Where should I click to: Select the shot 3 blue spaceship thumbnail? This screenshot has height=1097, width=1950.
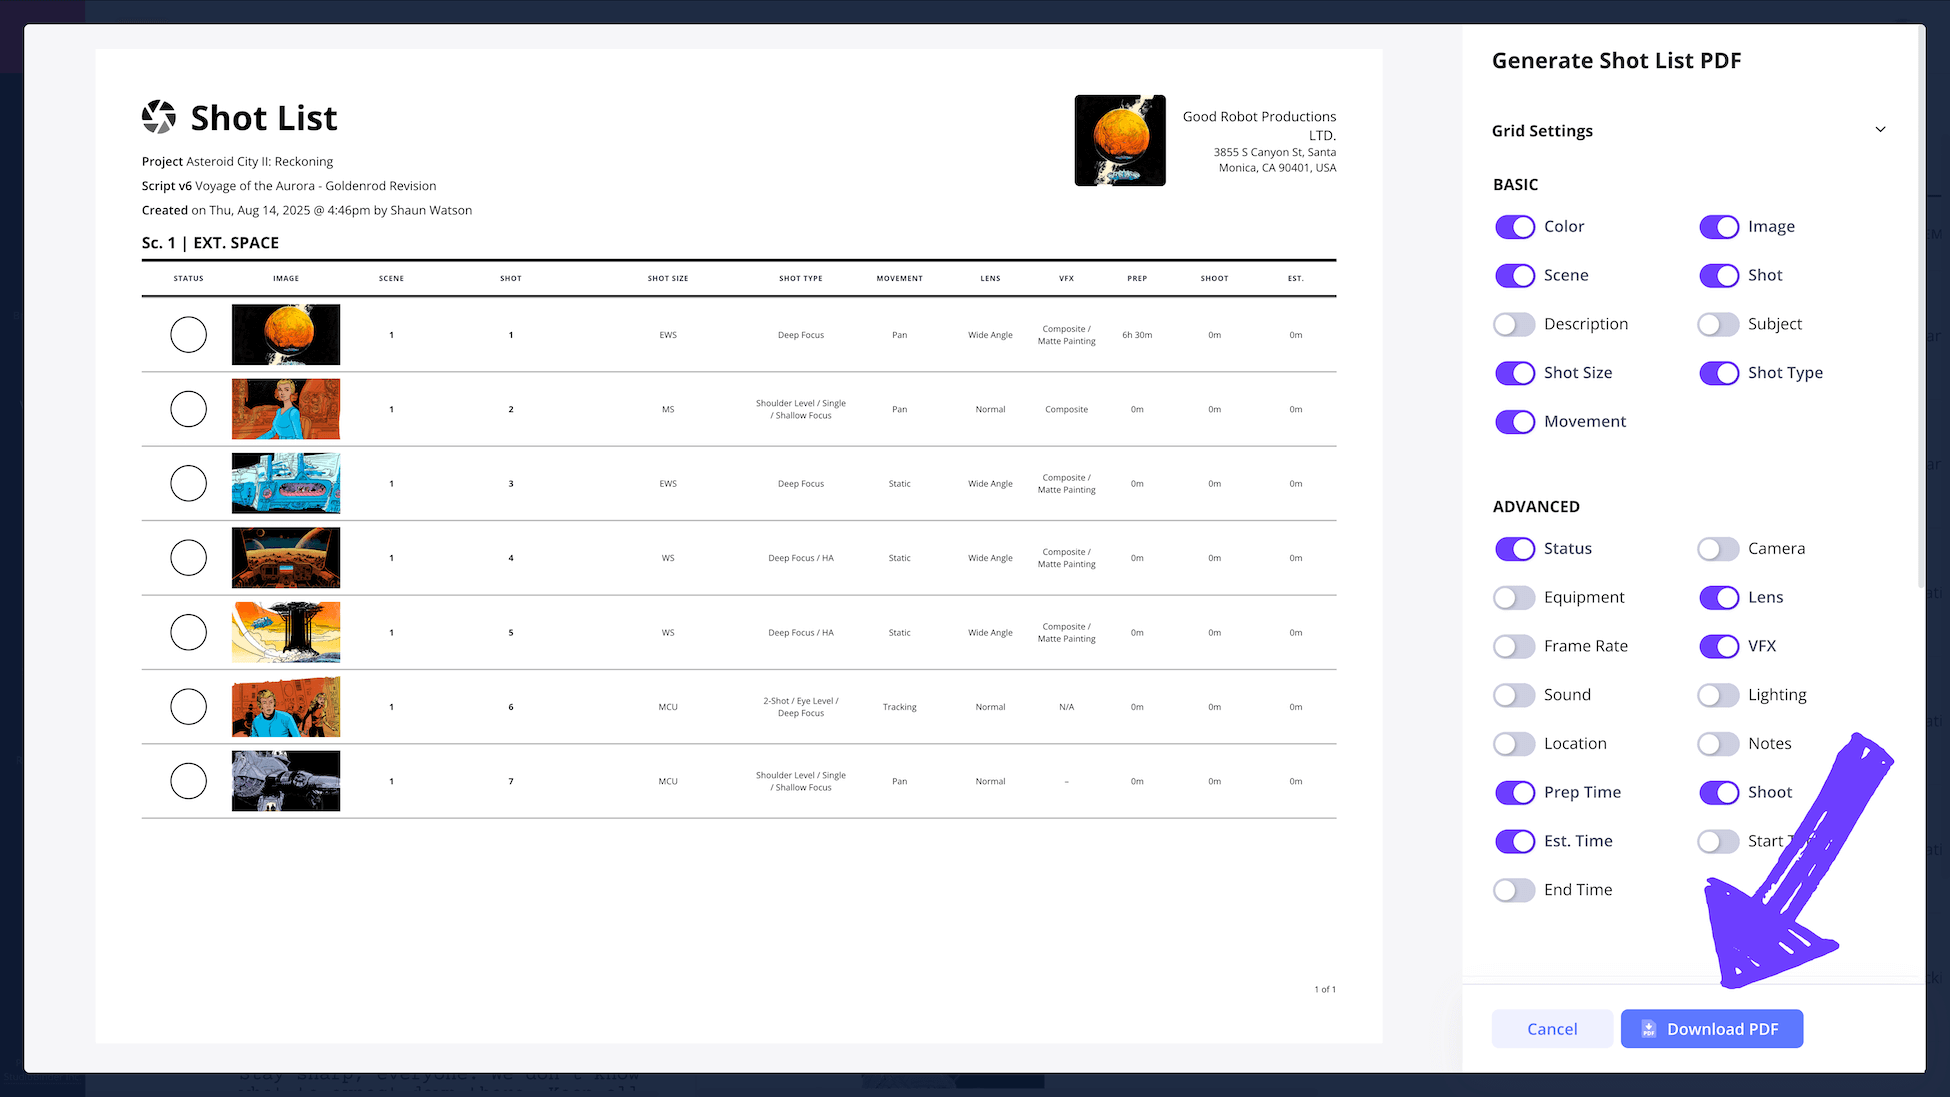pyautogui.click(x=286, y=483)
